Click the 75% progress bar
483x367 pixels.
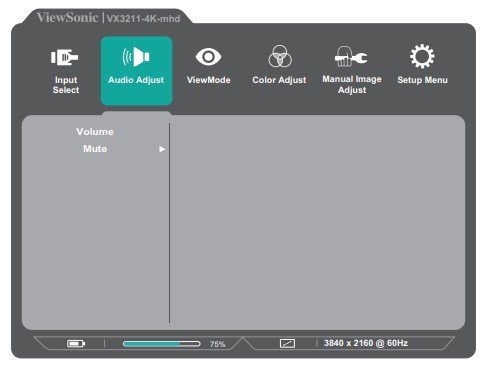tap(162, 344)
